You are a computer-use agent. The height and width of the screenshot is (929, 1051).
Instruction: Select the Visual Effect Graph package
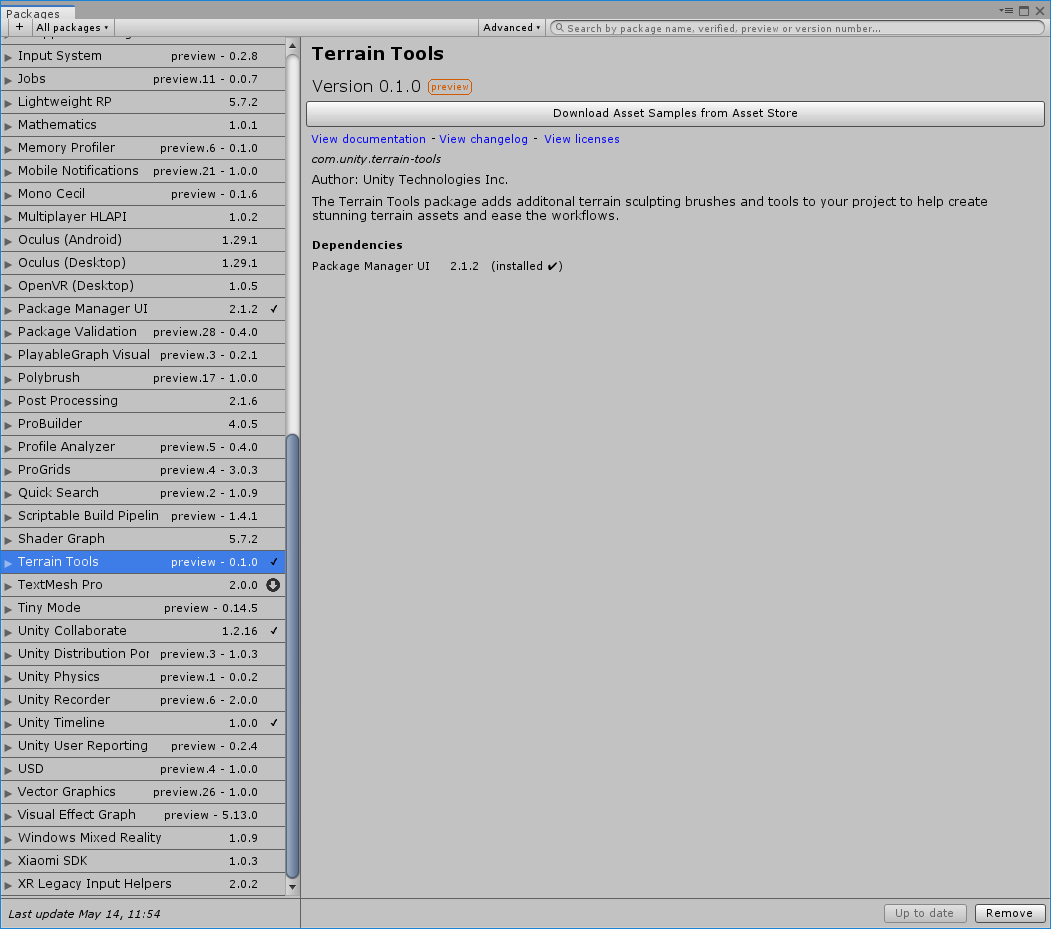(x=143, y=815)
